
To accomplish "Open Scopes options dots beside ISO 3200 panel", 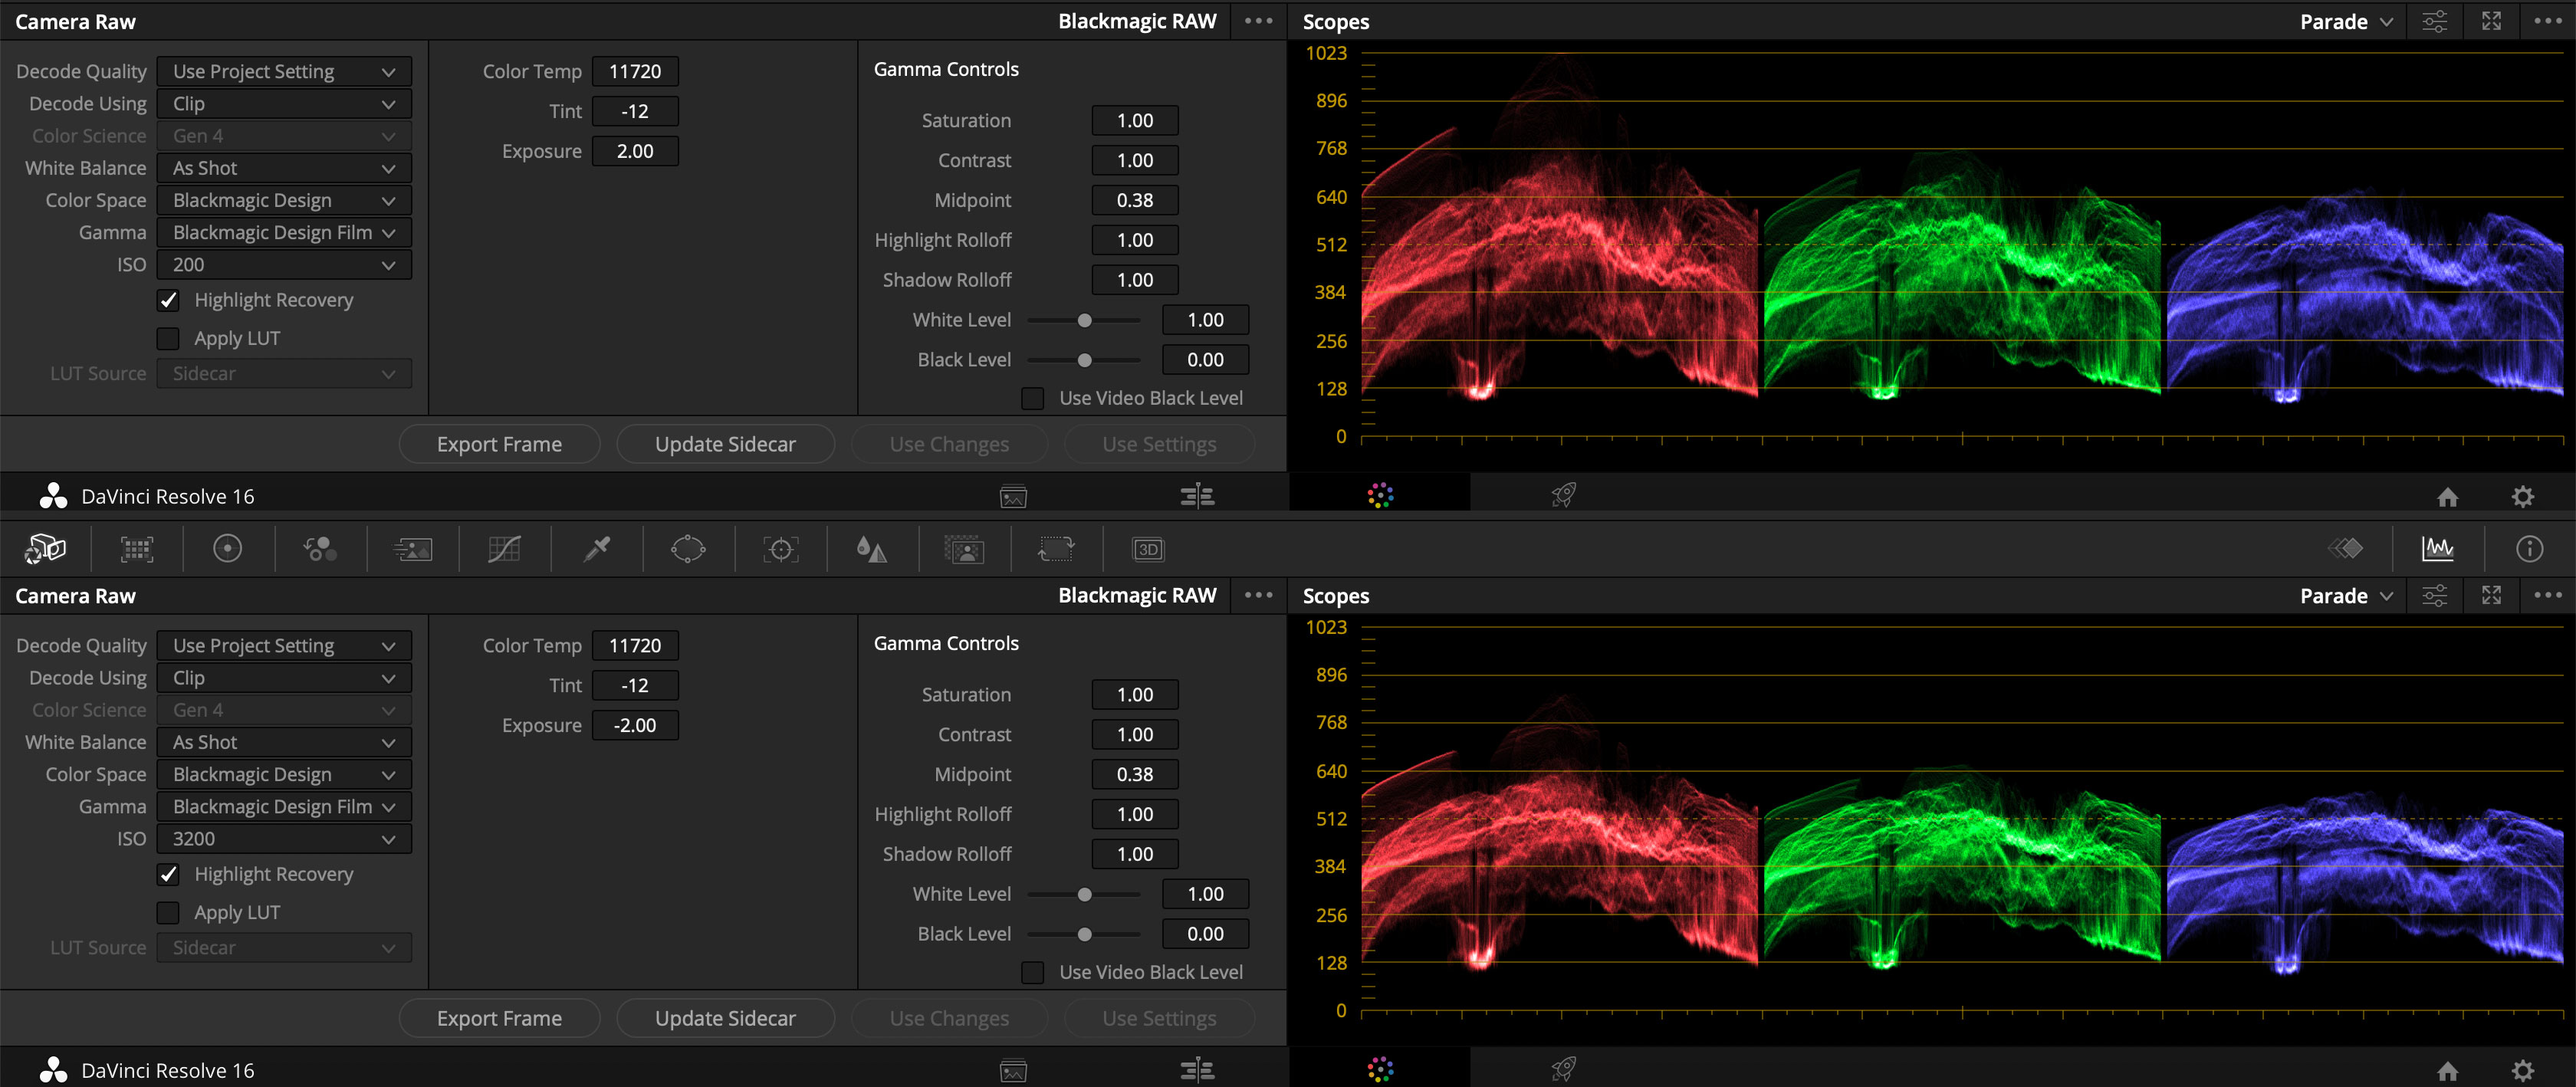I will 2548,595.
